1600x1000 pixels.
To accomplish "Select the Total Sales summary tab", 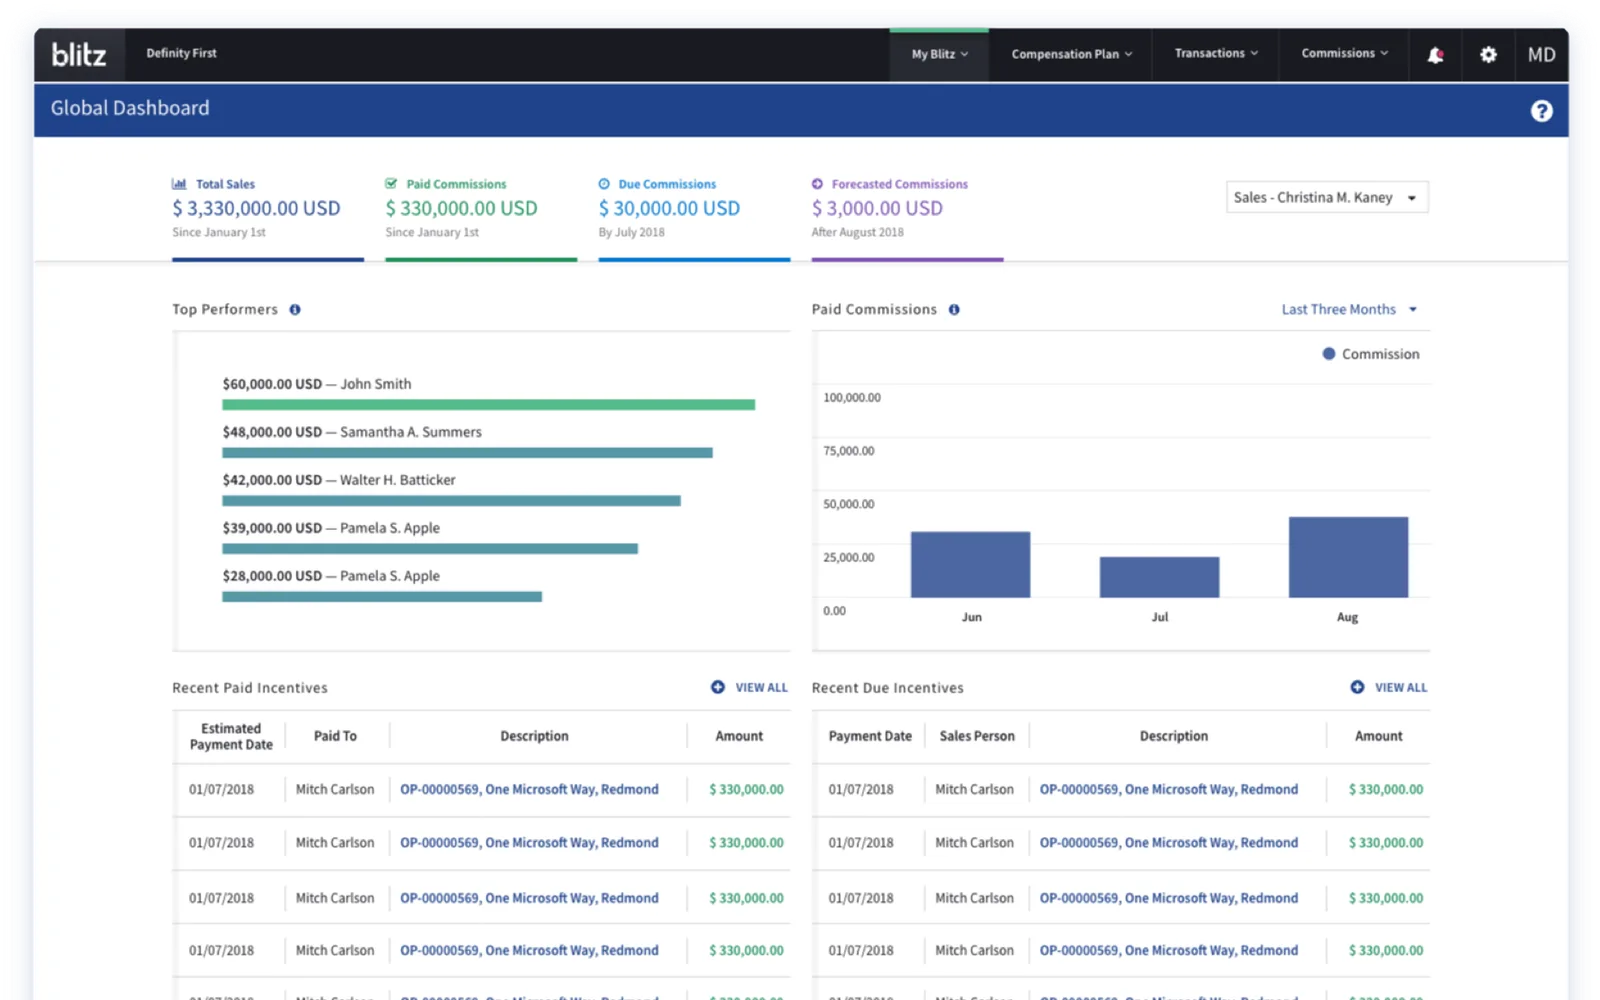I will click(x=268, y=217).
